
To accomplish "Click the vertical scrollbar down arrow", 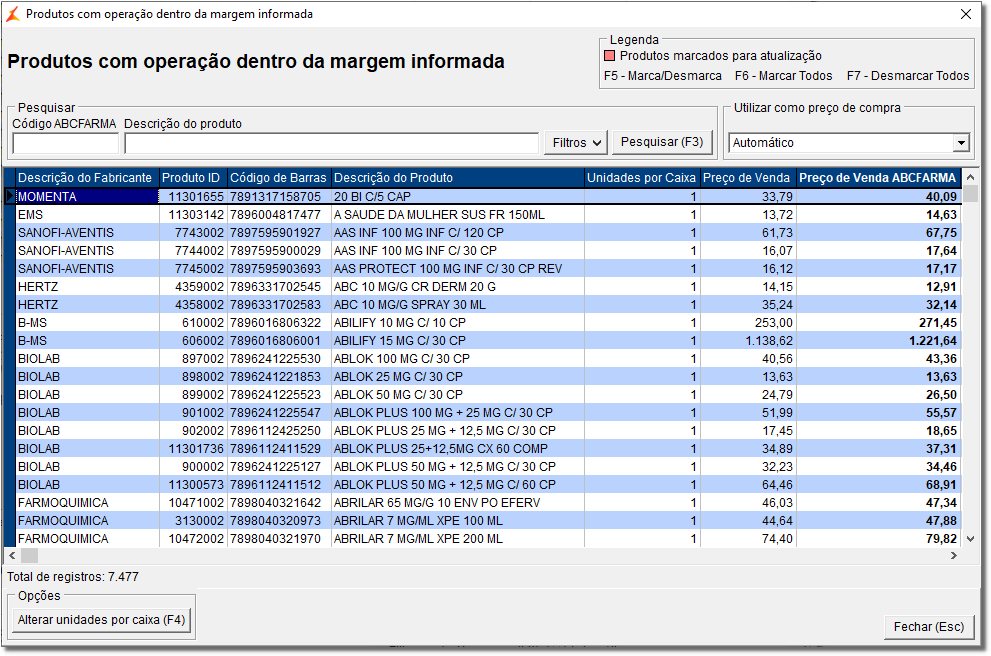I will pos(971,539).
